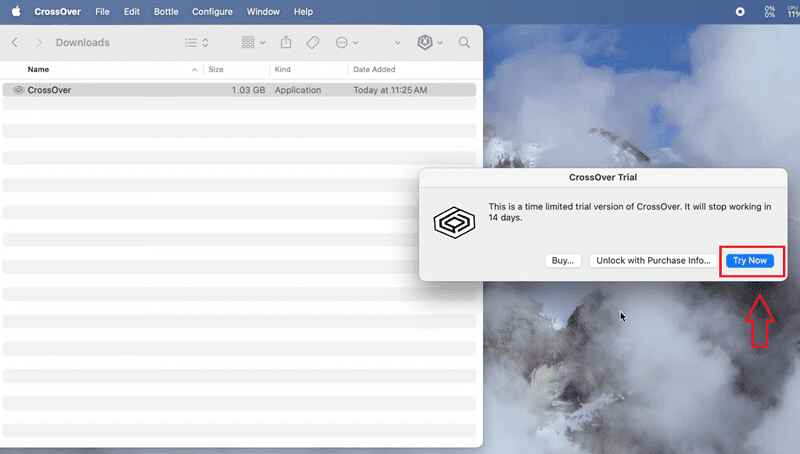Click the Try Now button
800x454 pixels.
[x=750, y=260]
